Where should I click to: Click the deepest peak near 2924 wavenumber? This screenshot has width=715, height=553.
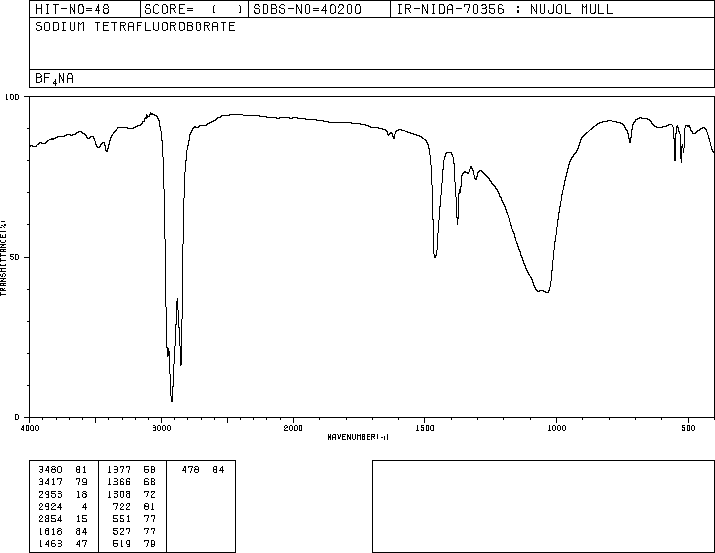click(172, 400)
